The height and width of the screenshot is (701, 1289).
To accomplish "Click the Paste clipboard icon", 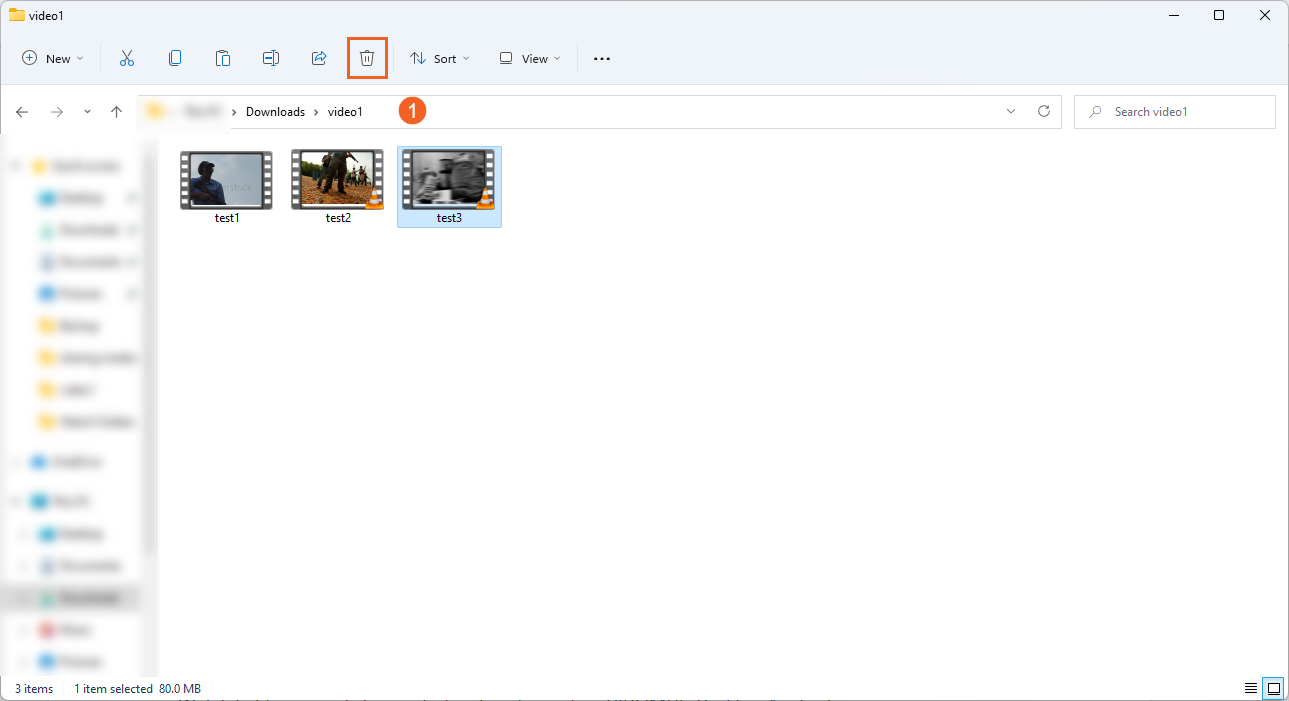I will (x=223, y=59).
